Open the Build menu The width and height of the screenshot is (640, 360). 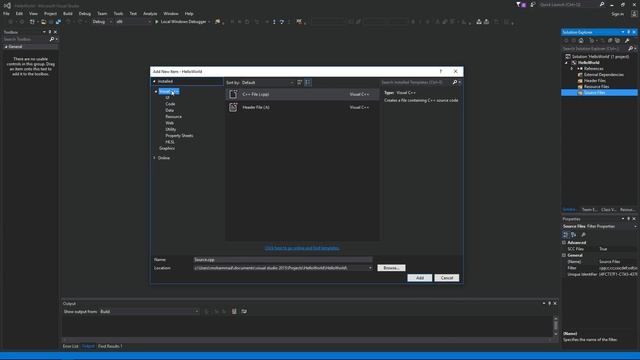pyautogui.click(x=68, y=13)
